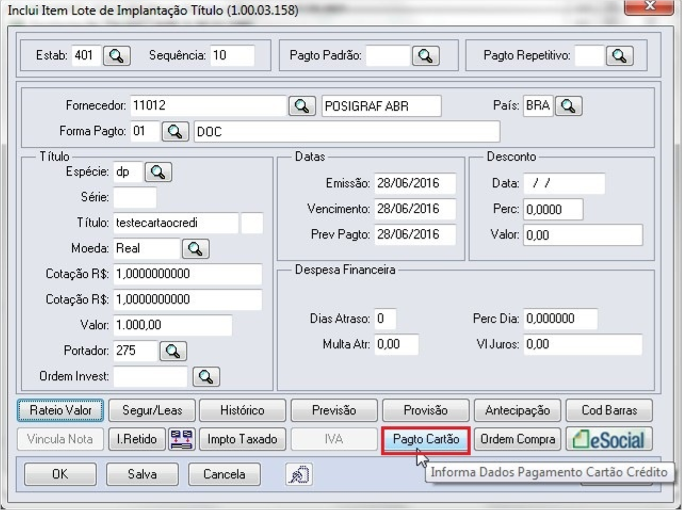This screenshot has height=510, width=682.
Task: Click the empty Pagto Padrão field
Action: pyautogui.click(x=388, y=56)
